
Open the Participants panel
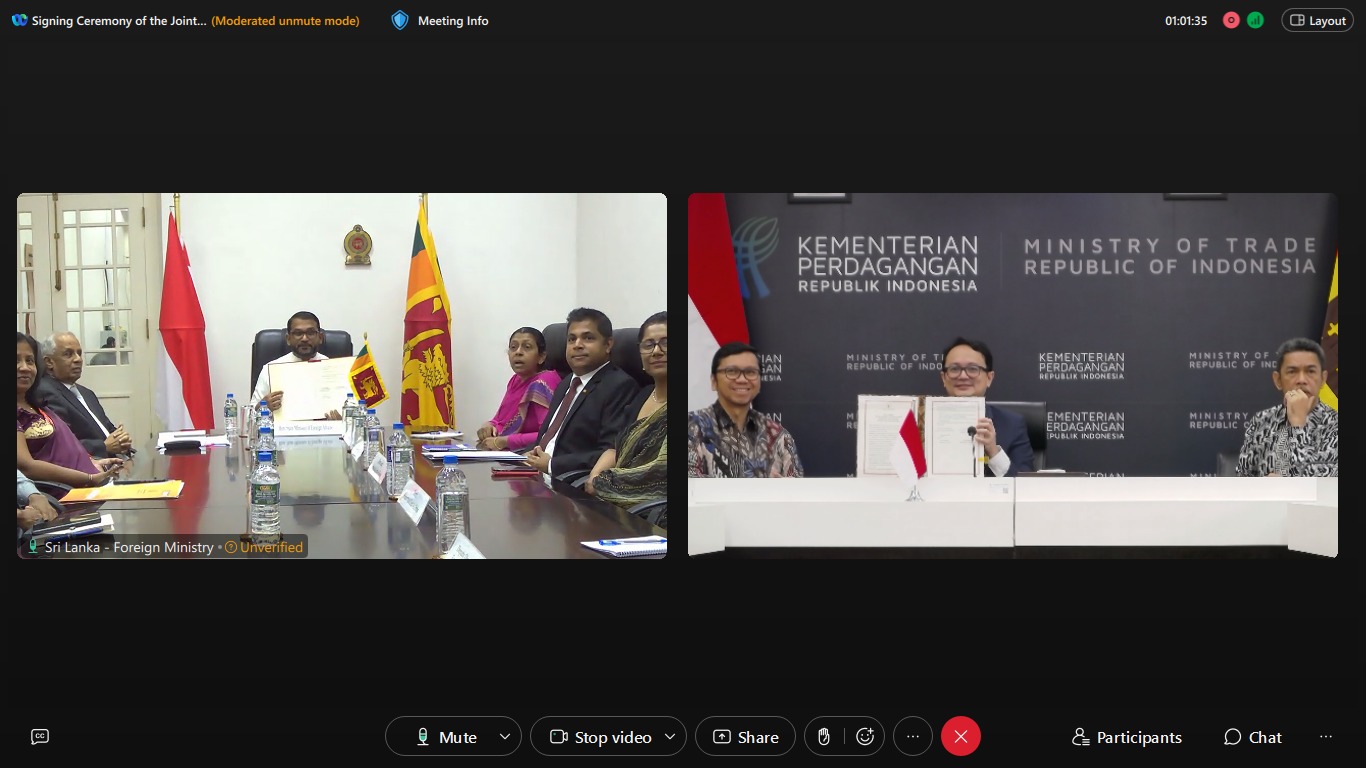click(x=1126, y=737)
